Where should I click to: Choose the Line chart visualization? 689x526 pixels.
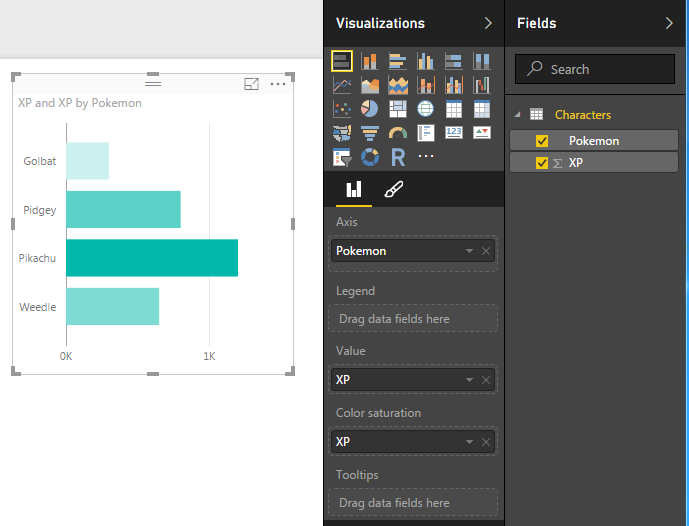click(x=342, y=85)
